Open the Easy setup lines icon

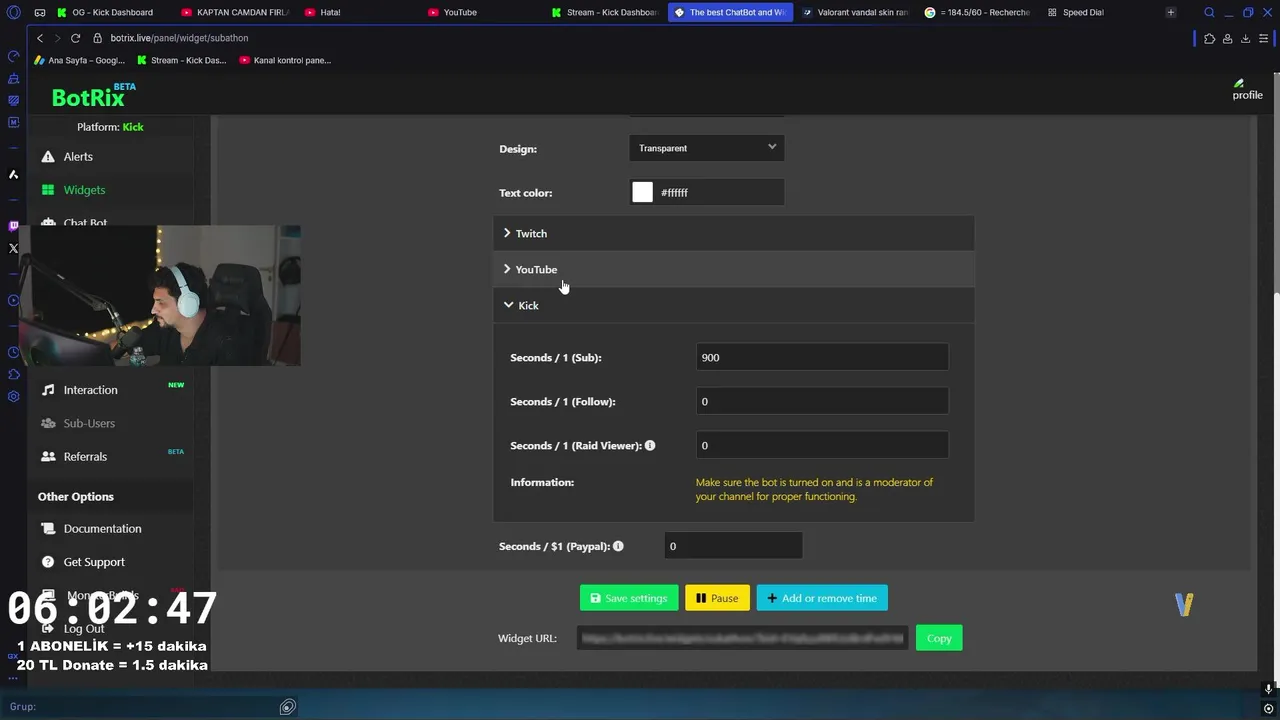pos(1264,39)
